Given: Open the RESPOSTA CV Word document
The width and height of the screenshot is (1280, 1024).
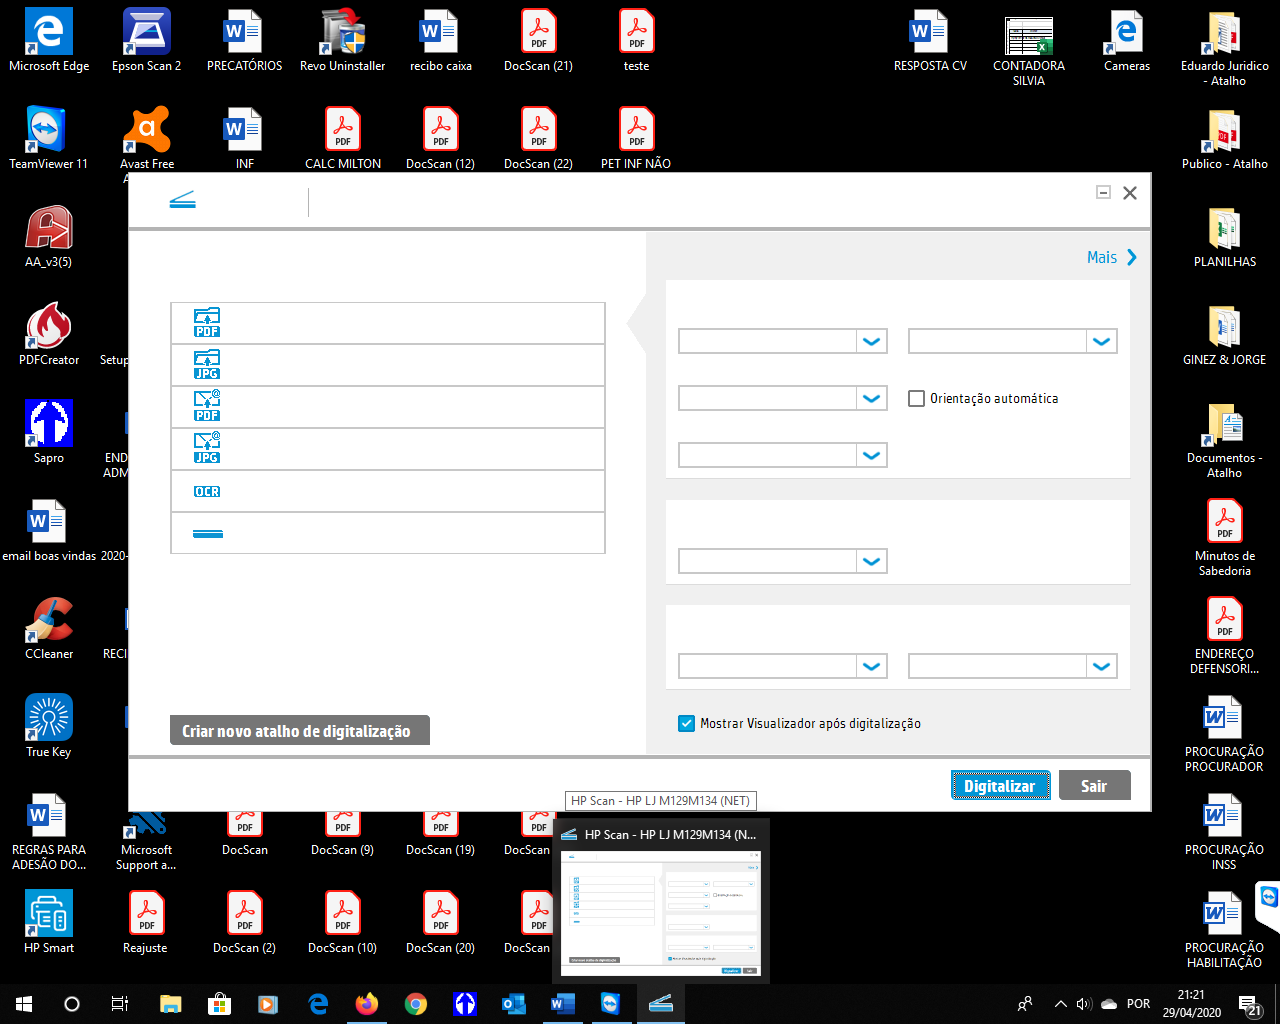Looking at the screenshot, I should (931, 40).
